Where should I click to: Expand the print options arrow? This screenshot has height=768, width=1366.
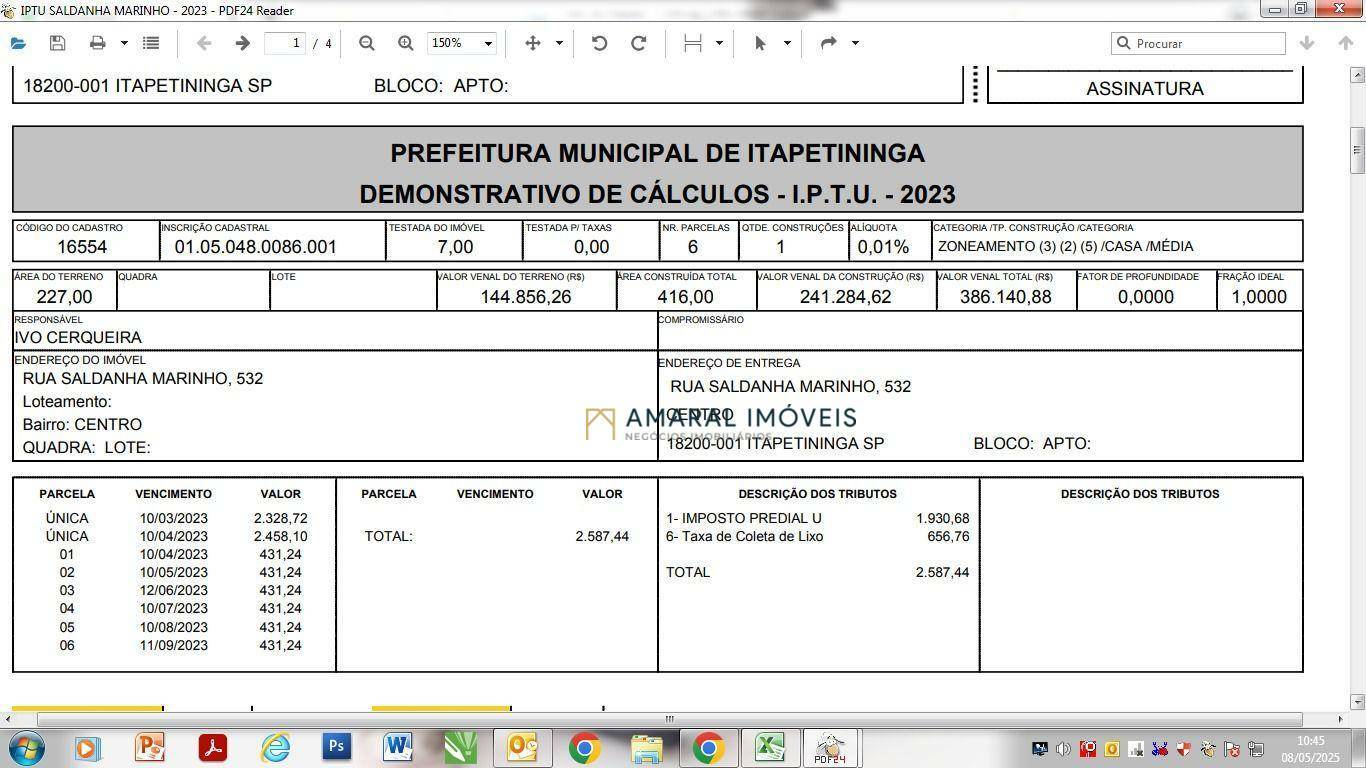[x=124, y=43]
